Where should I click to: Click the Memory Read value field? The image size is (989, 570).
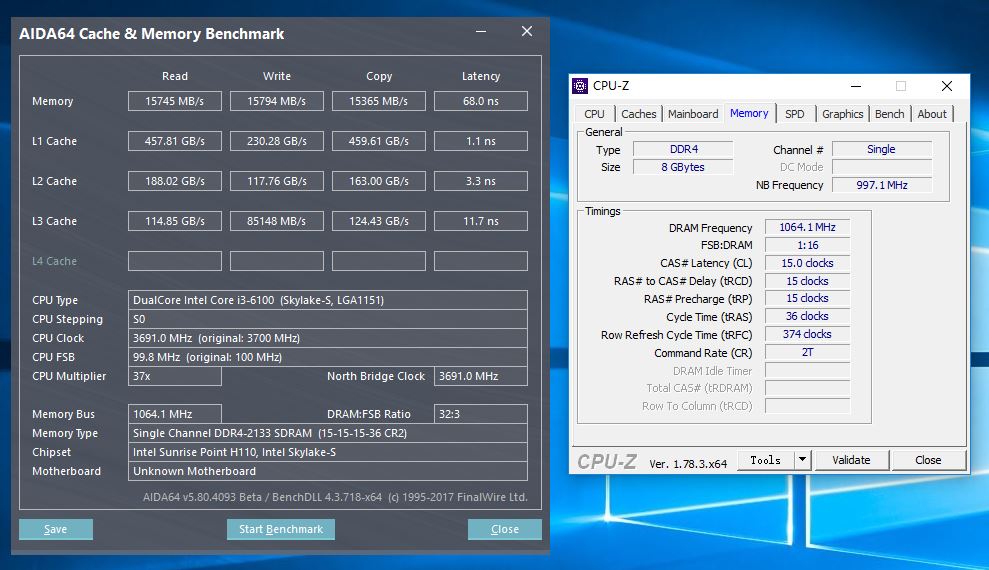coord(175,101)
